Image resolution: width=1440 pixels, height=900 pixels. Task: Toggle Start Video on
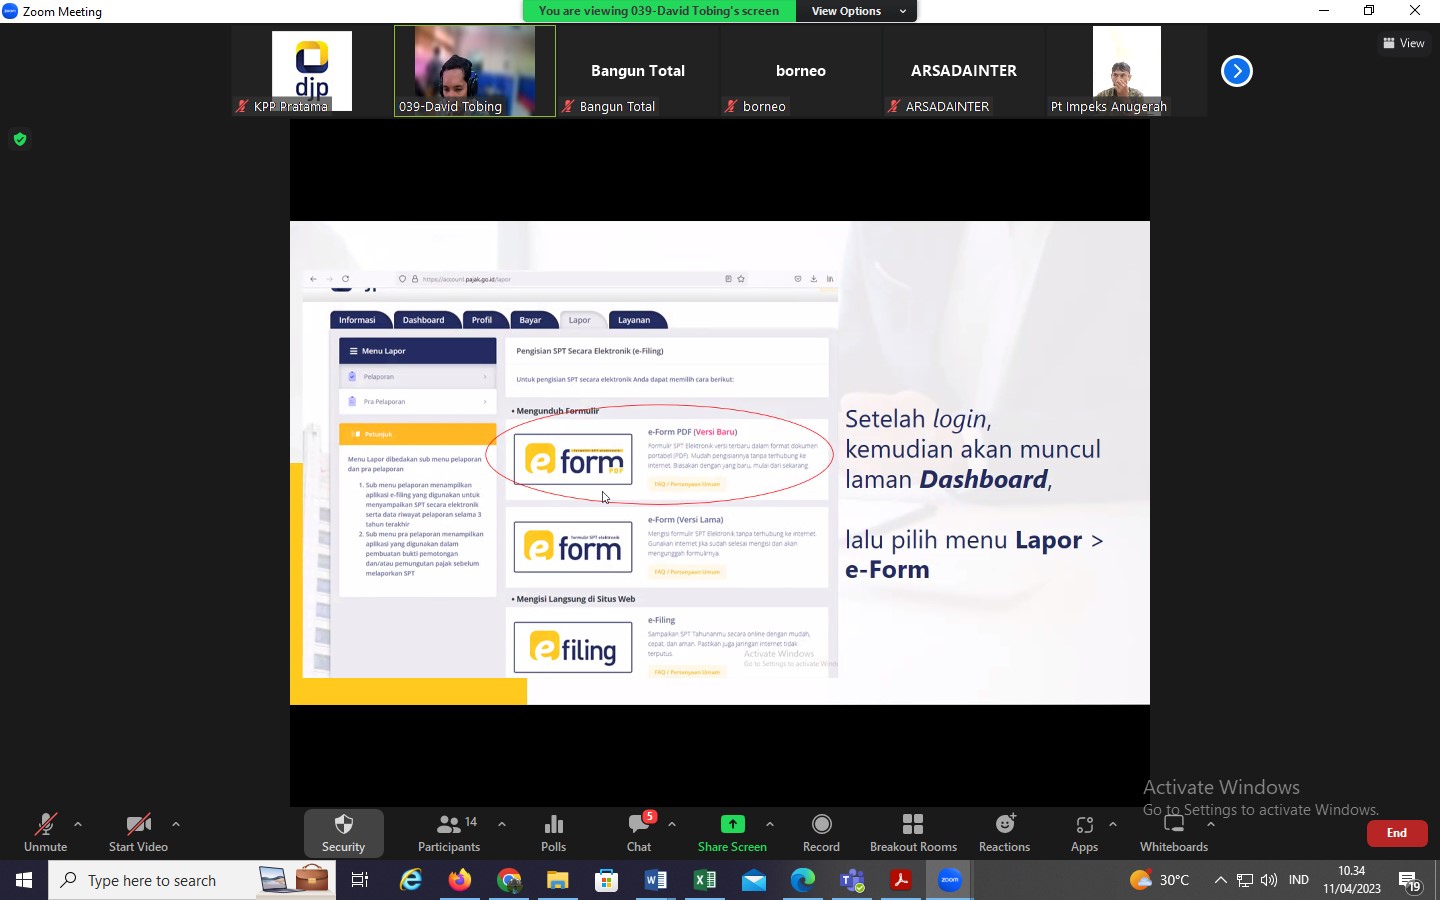[x=138, y=833]
